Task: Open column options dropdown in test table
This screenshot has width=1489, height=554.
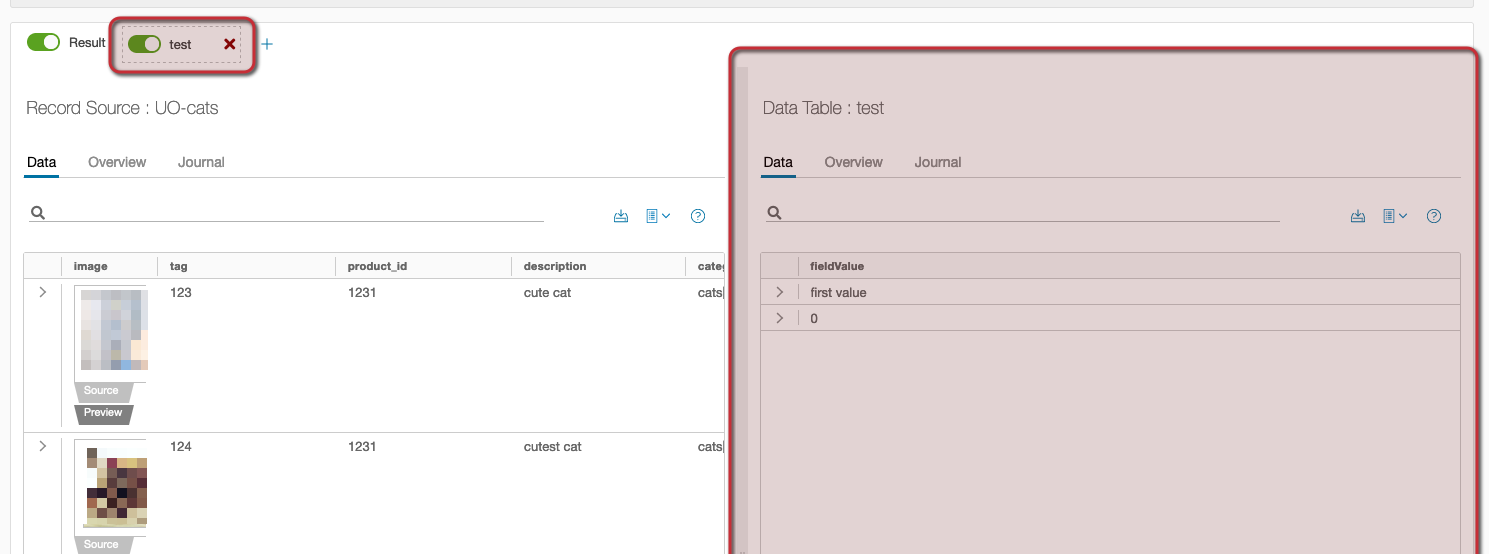Action: tap(1395, 216)
